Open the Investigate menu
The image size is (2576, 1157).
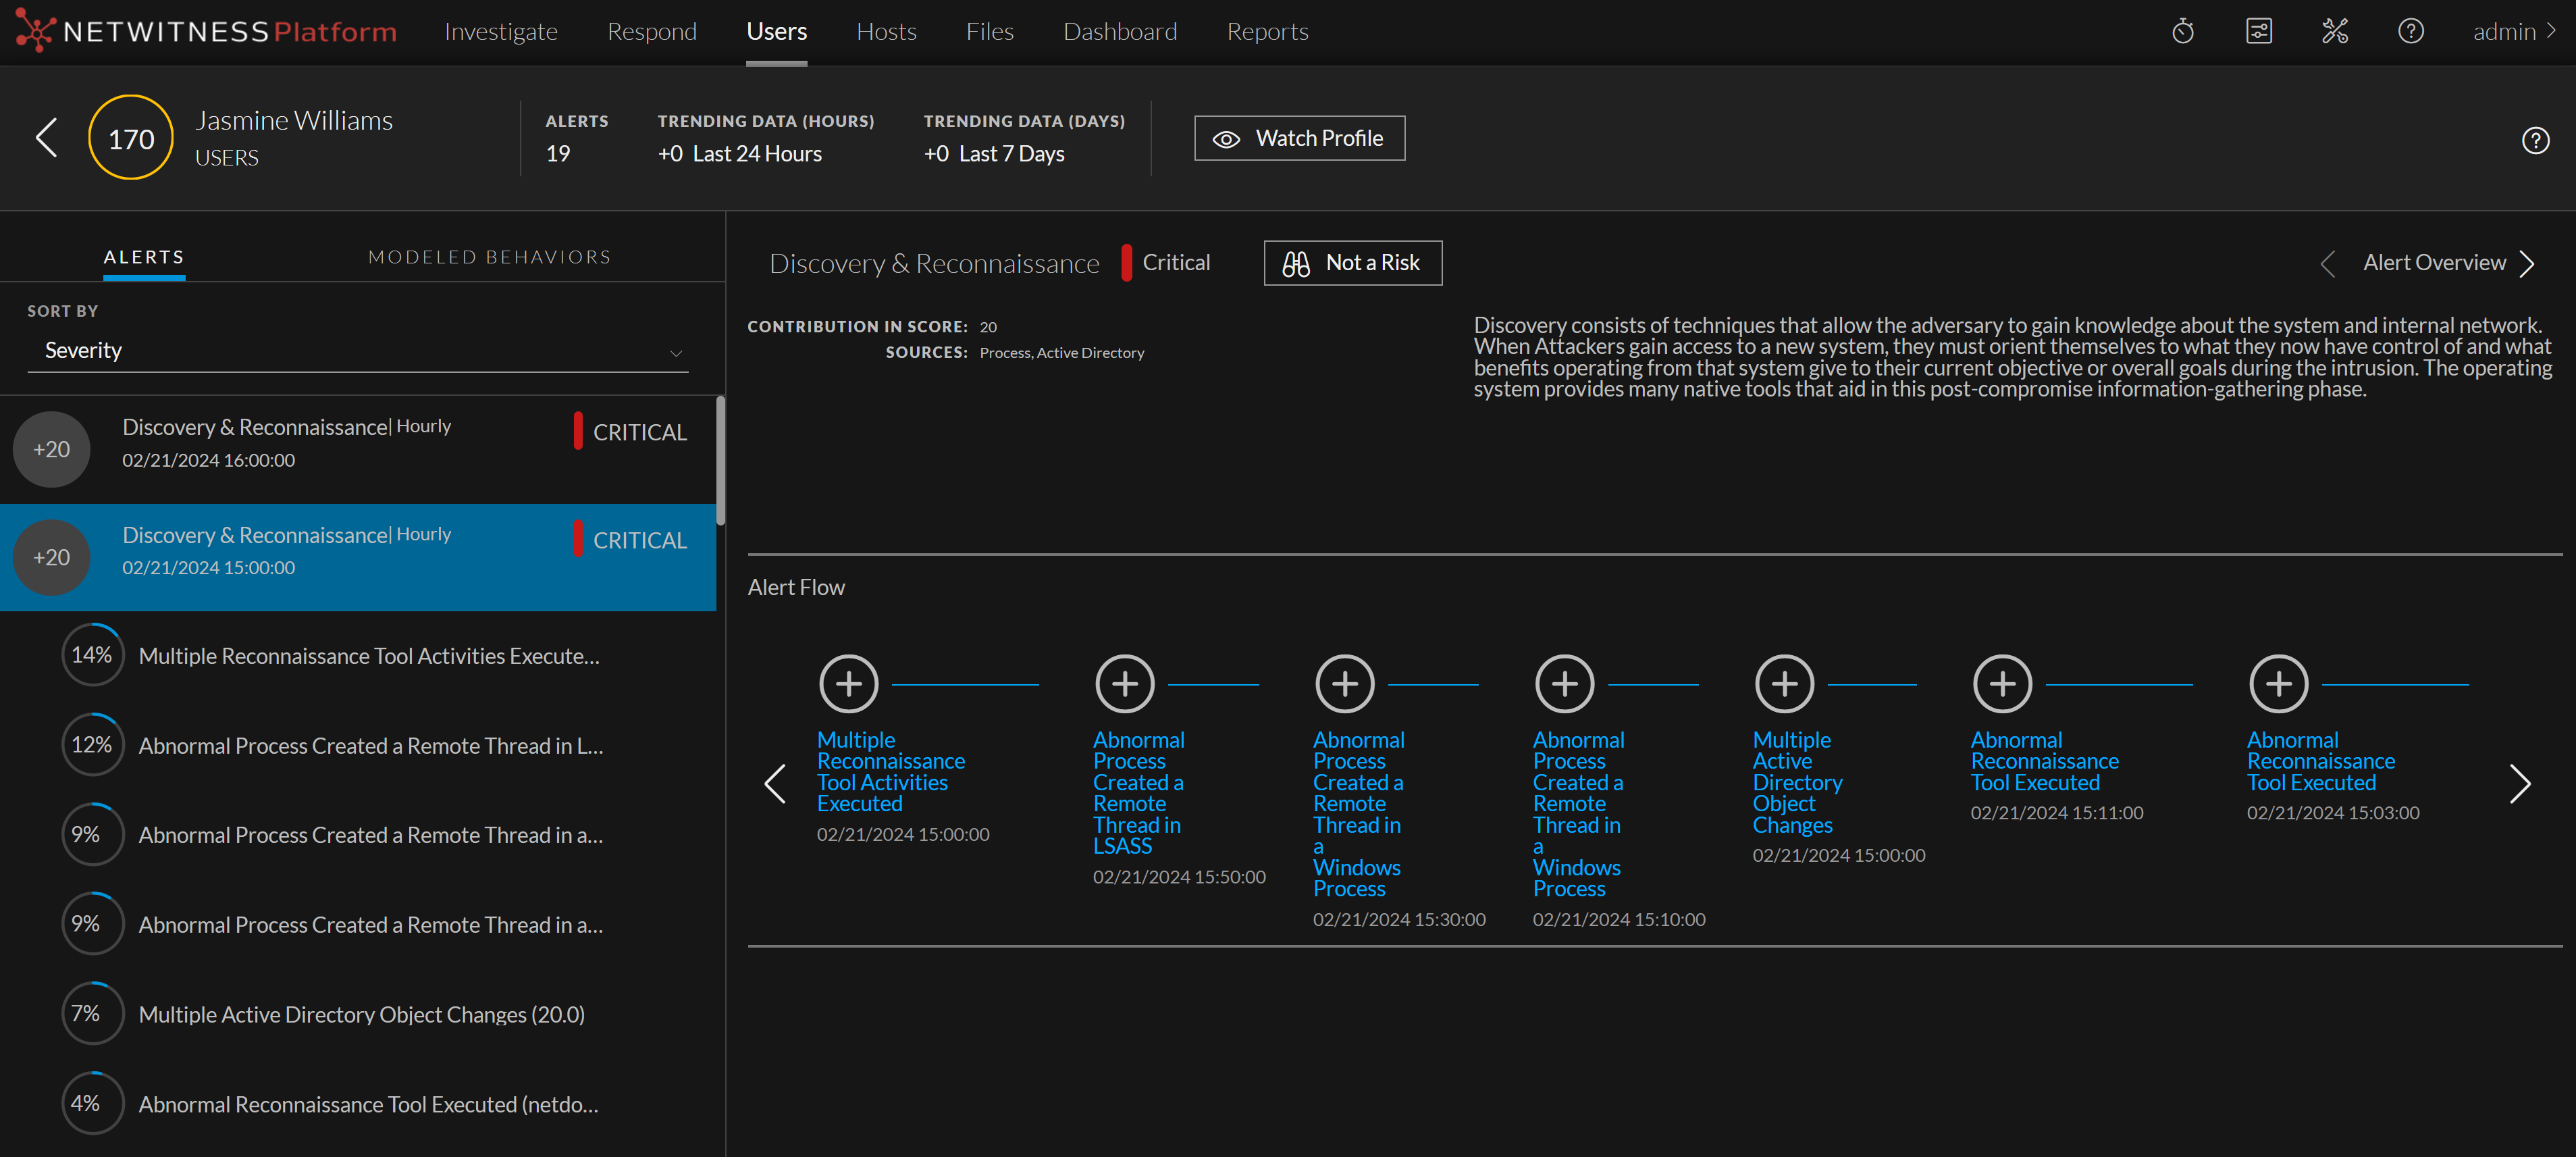pos(501,32)
